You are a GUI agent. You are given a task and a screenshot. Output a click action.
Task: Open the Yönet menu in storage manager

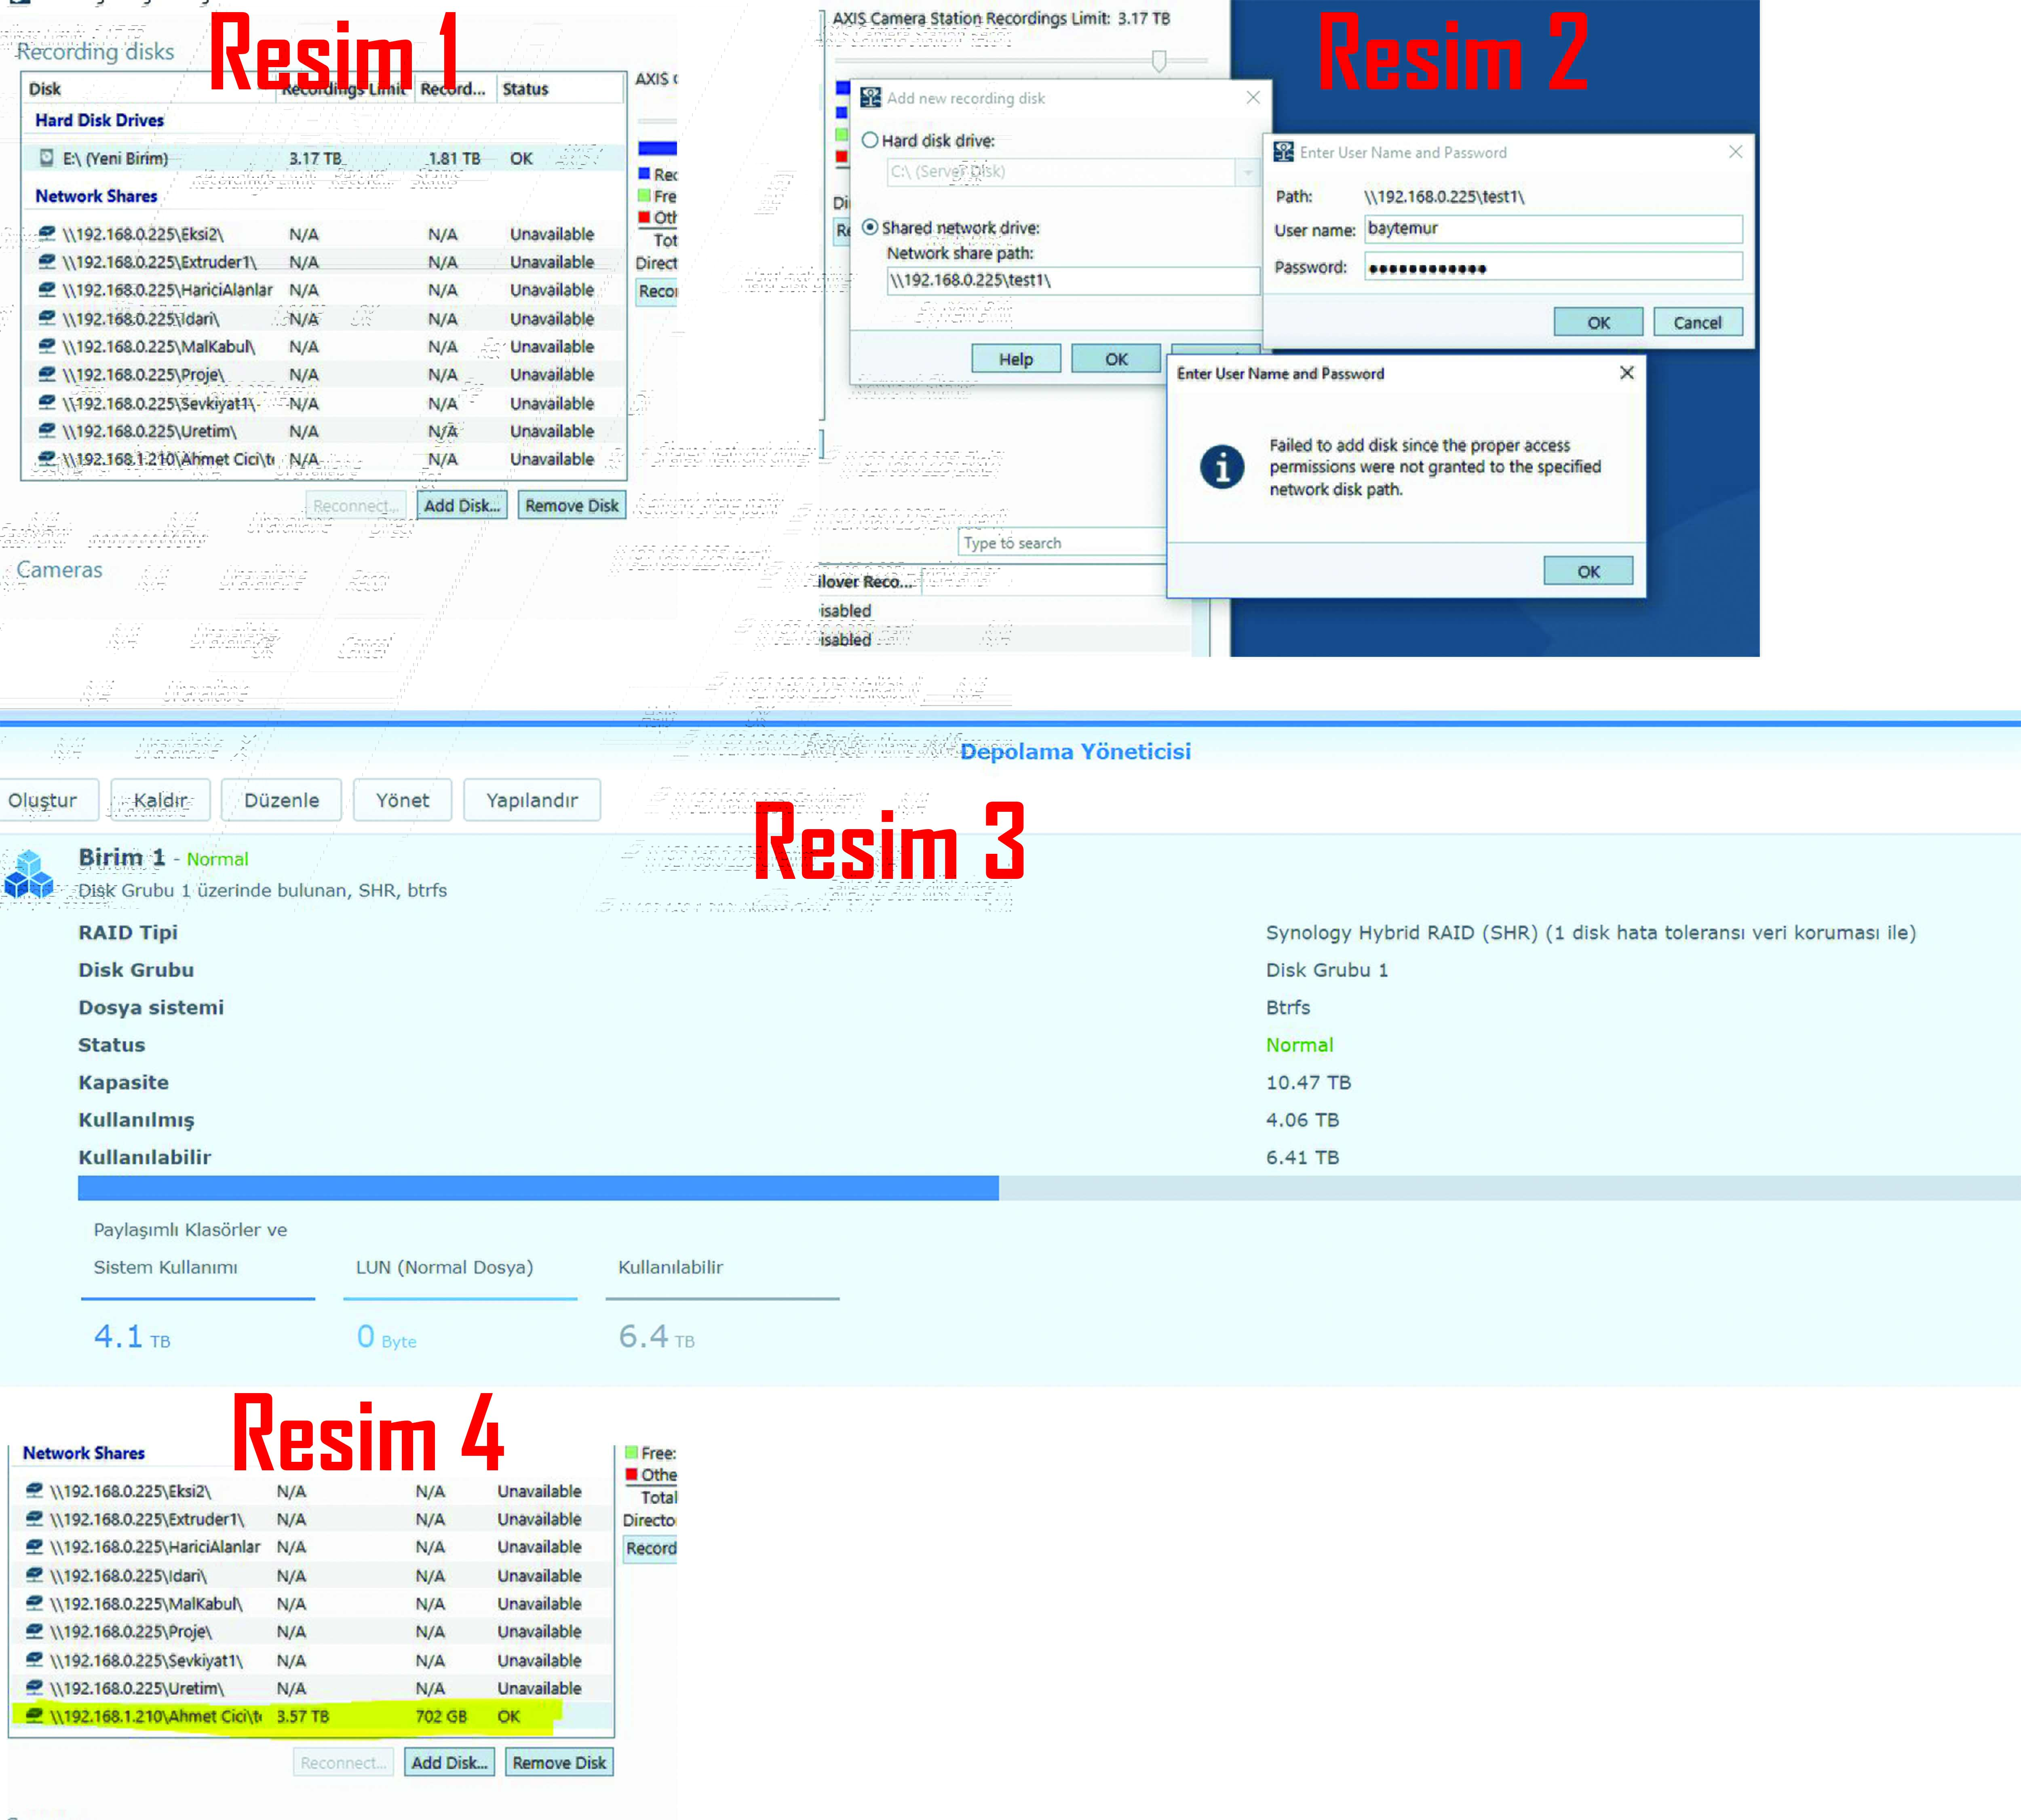pos(402,800)
